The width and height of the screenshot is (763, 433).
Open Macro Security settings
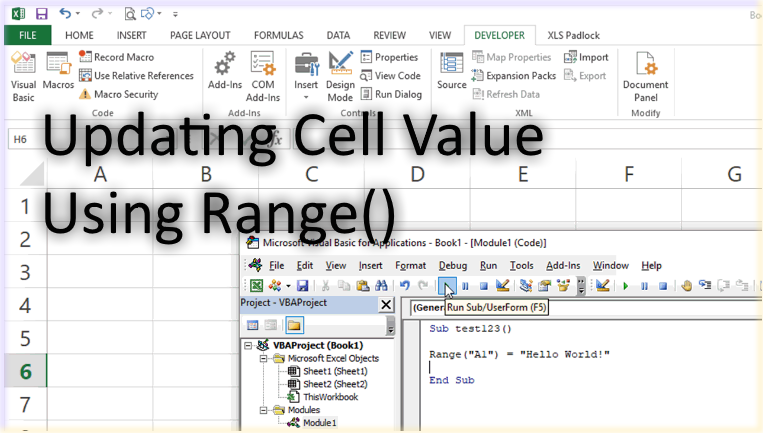tap(119, 94)
